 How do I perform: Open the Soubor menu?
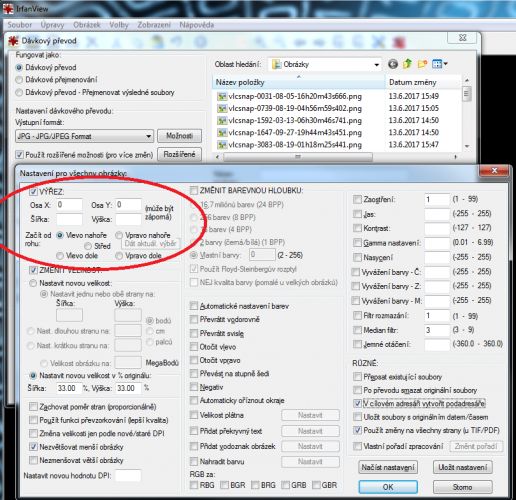tap(20, 25)
